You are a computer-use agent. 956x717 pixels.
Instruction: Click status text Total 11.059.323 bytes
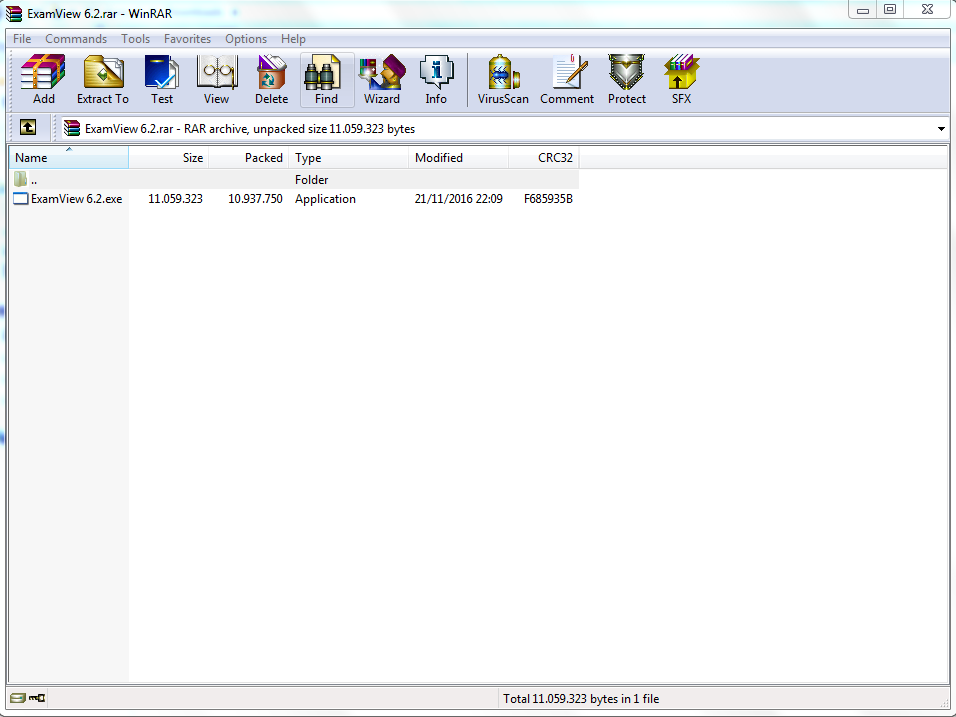(580, 699)
